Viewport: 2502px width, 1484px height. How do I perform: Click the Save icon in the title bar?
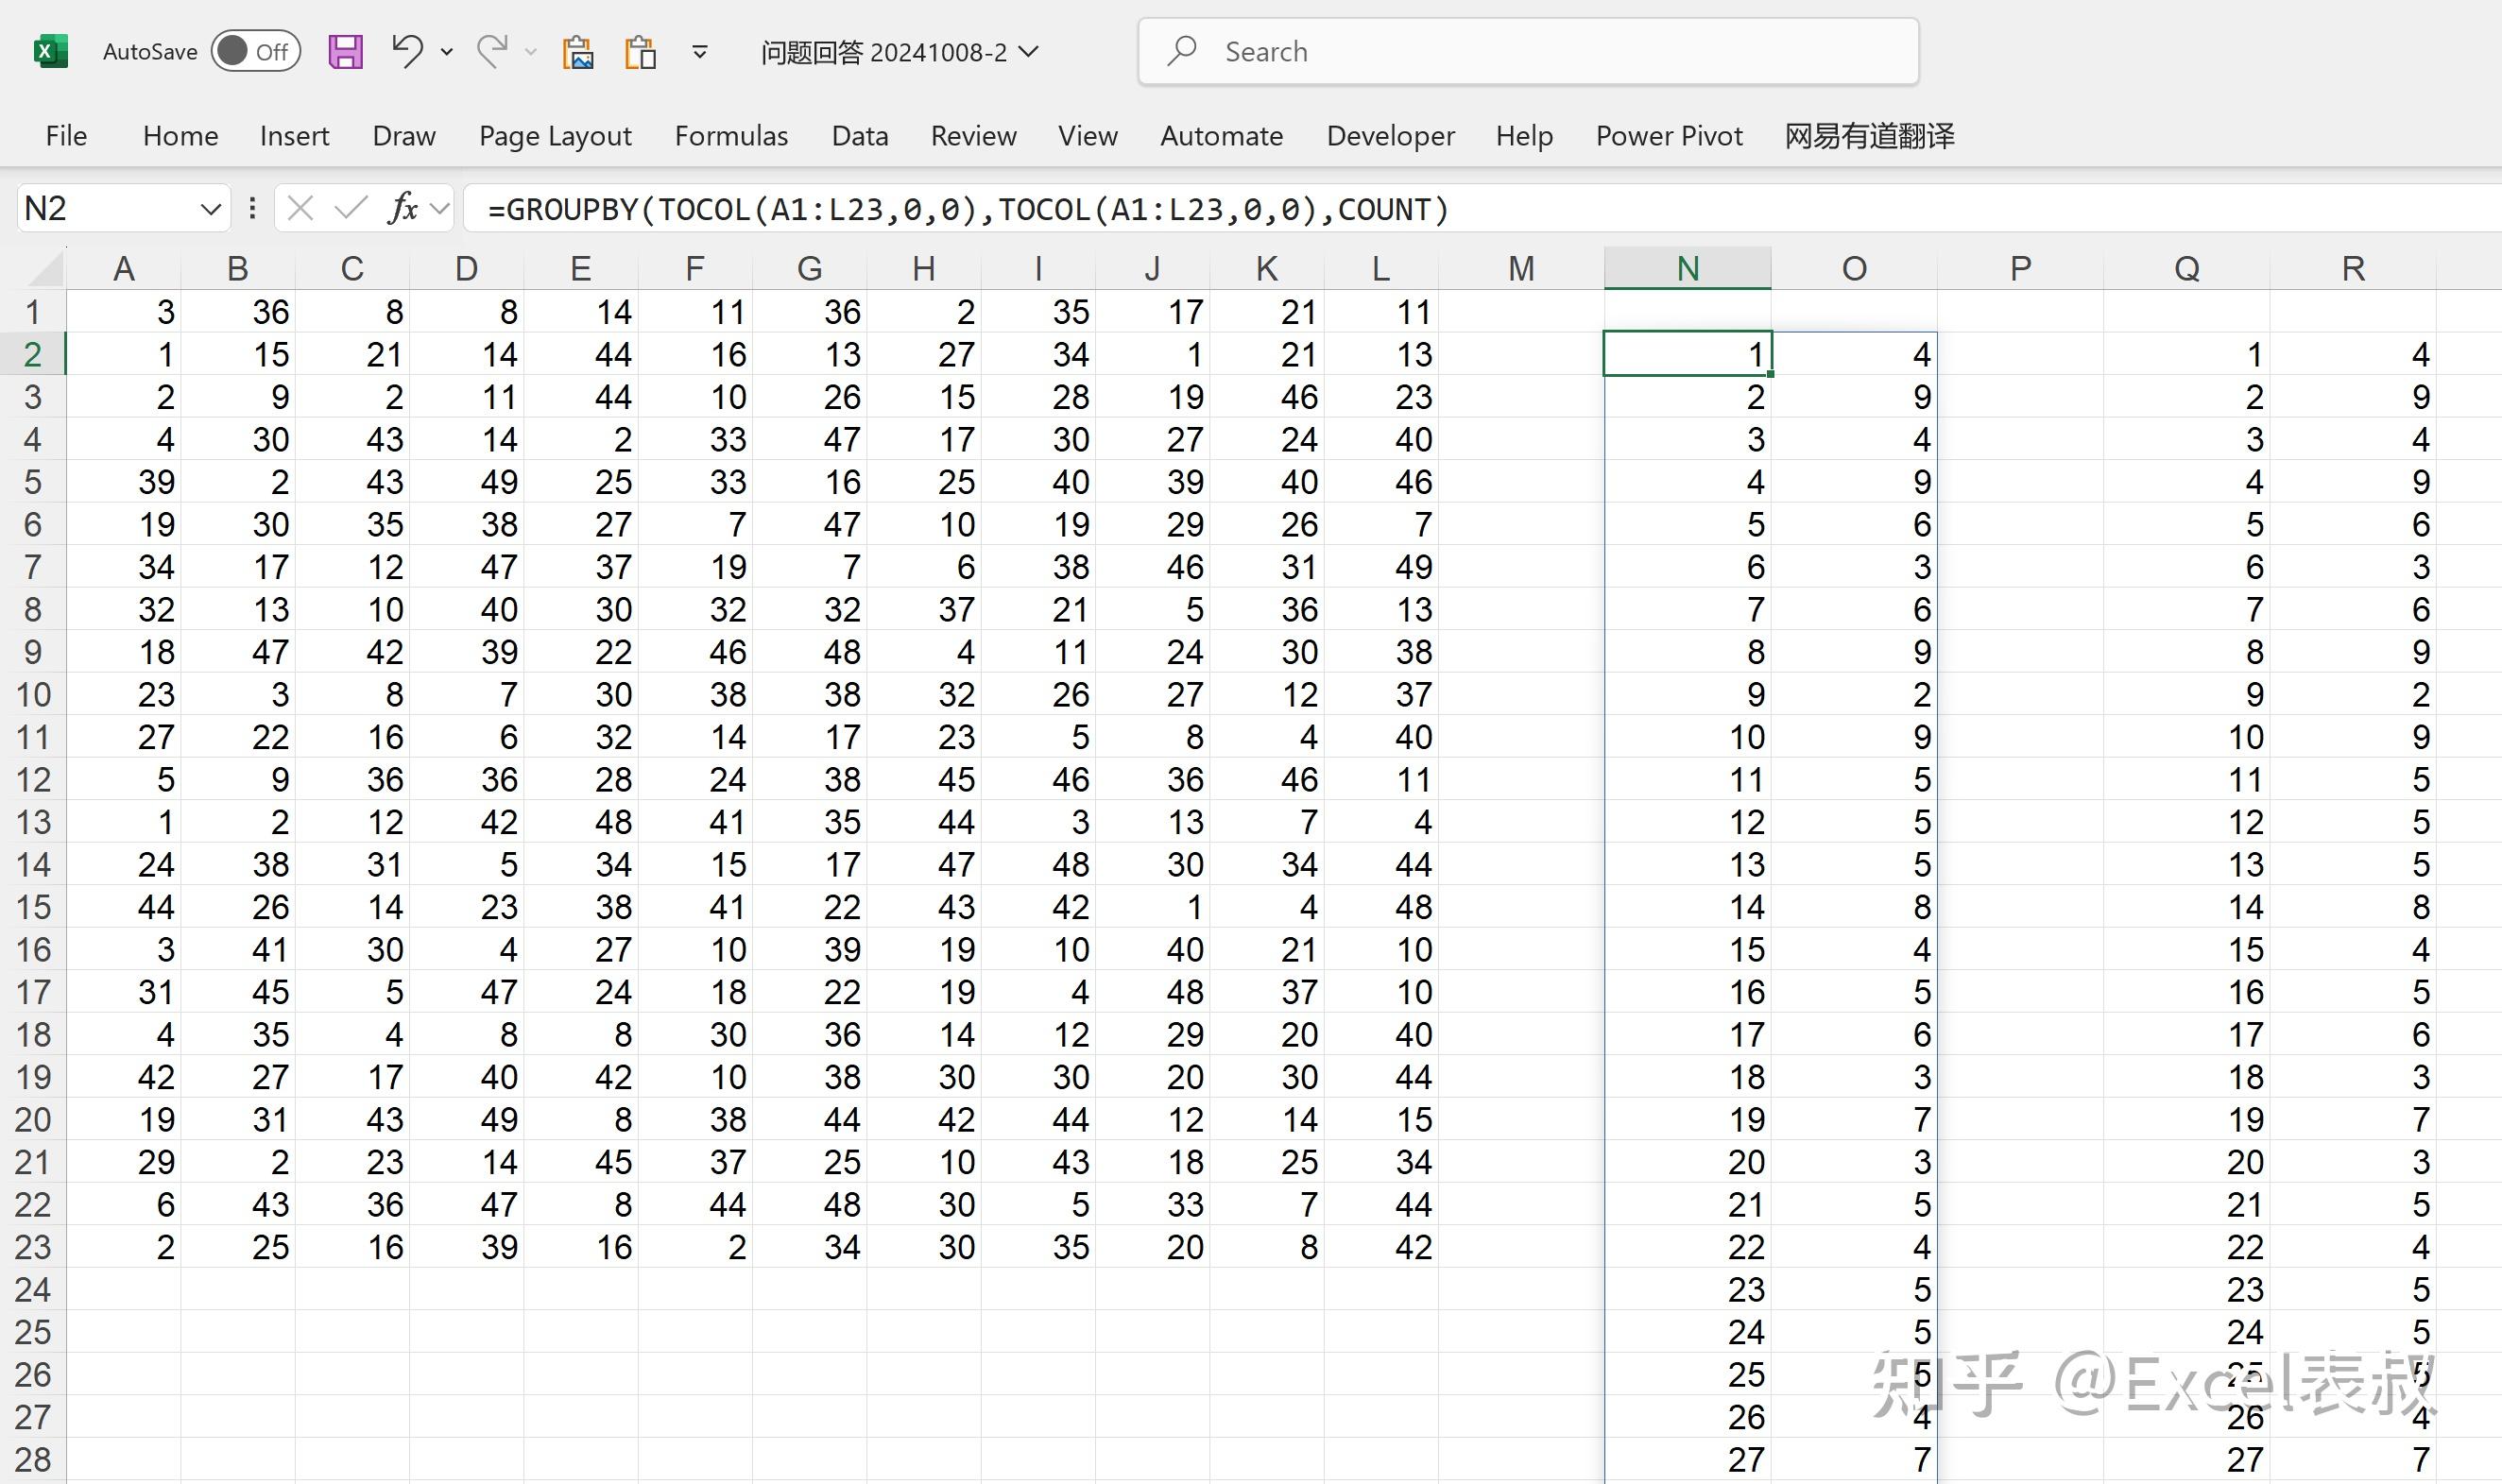tap(345, 51)
